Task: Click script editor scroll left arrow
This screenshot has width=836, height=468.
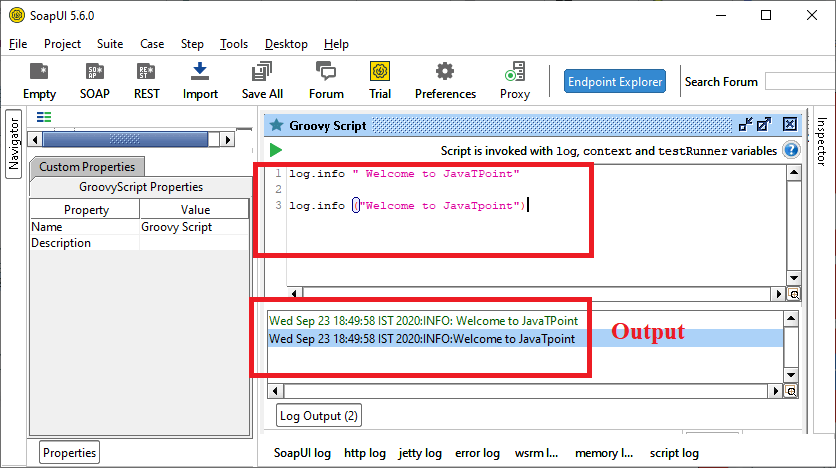Action: (295, 294)
